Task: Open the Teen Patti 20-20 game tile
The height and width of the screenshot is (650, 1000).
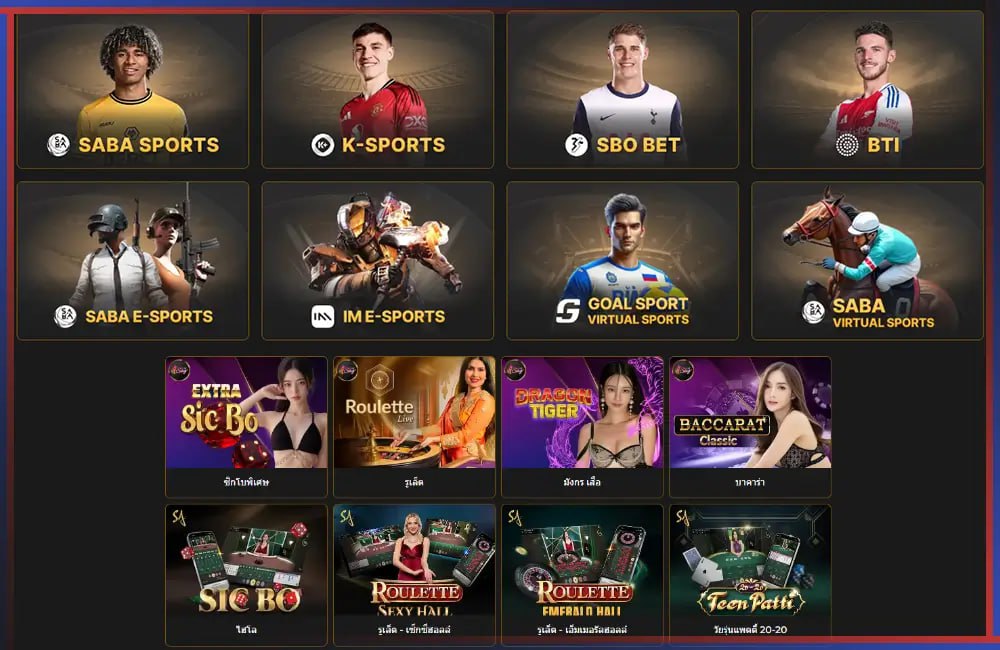Action: click(750, 575)
